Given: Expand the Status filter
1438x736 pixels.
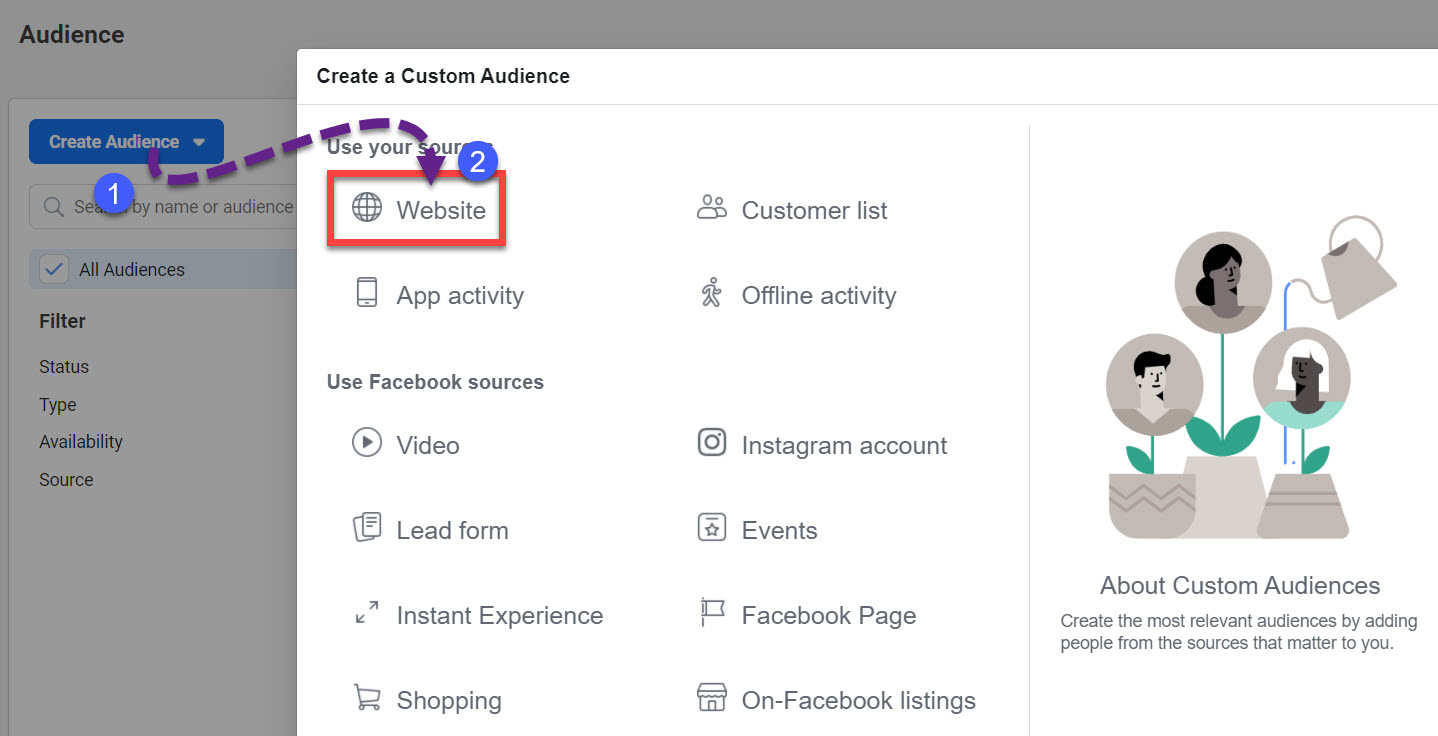Looking at the screenshot, I should click(x=64, y=367).
